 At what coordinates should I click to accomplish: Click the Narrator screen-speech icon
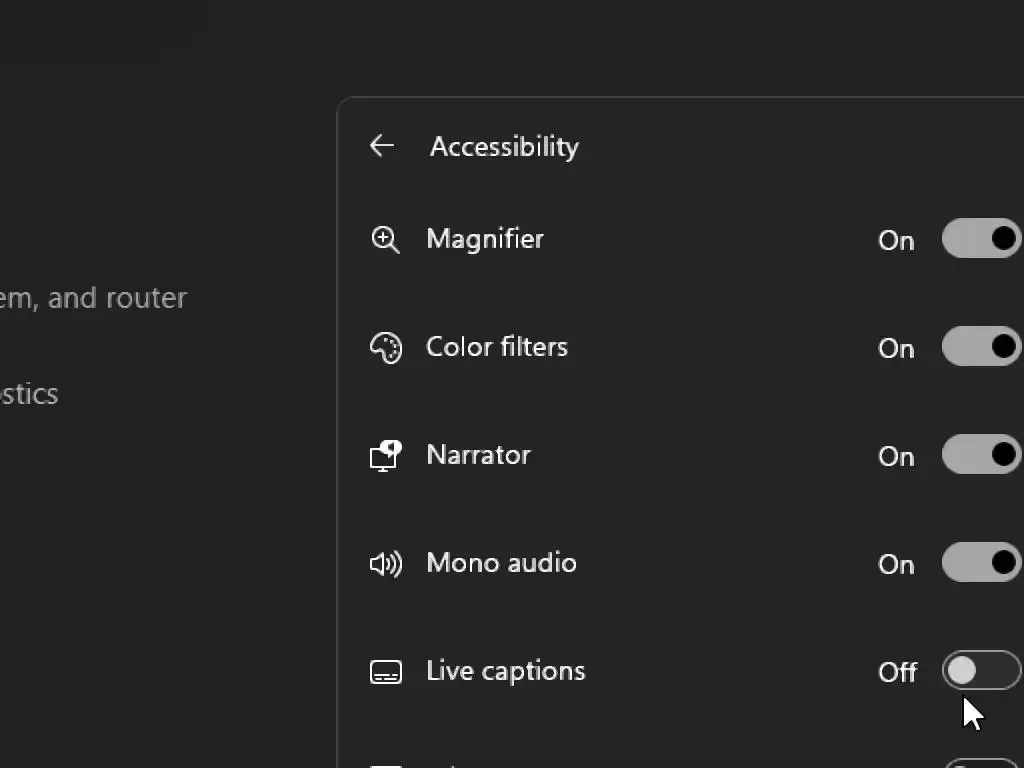coord(385,456)
